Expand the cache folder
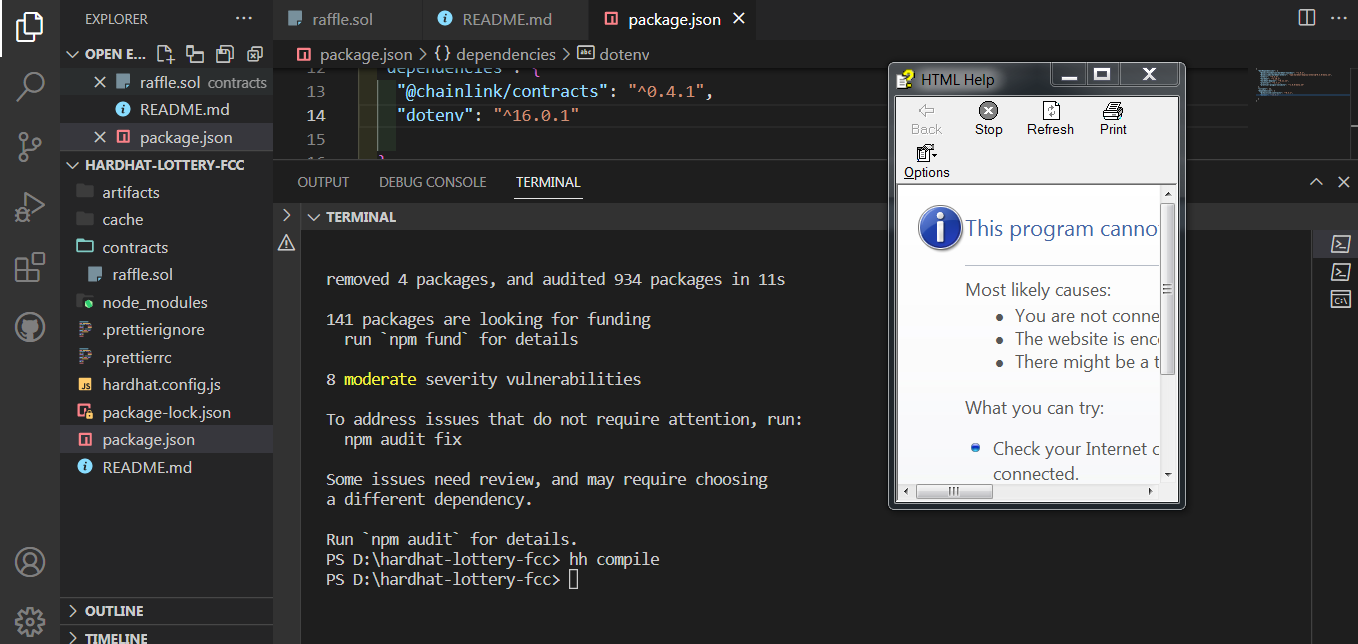 click(x=122, y=220)
